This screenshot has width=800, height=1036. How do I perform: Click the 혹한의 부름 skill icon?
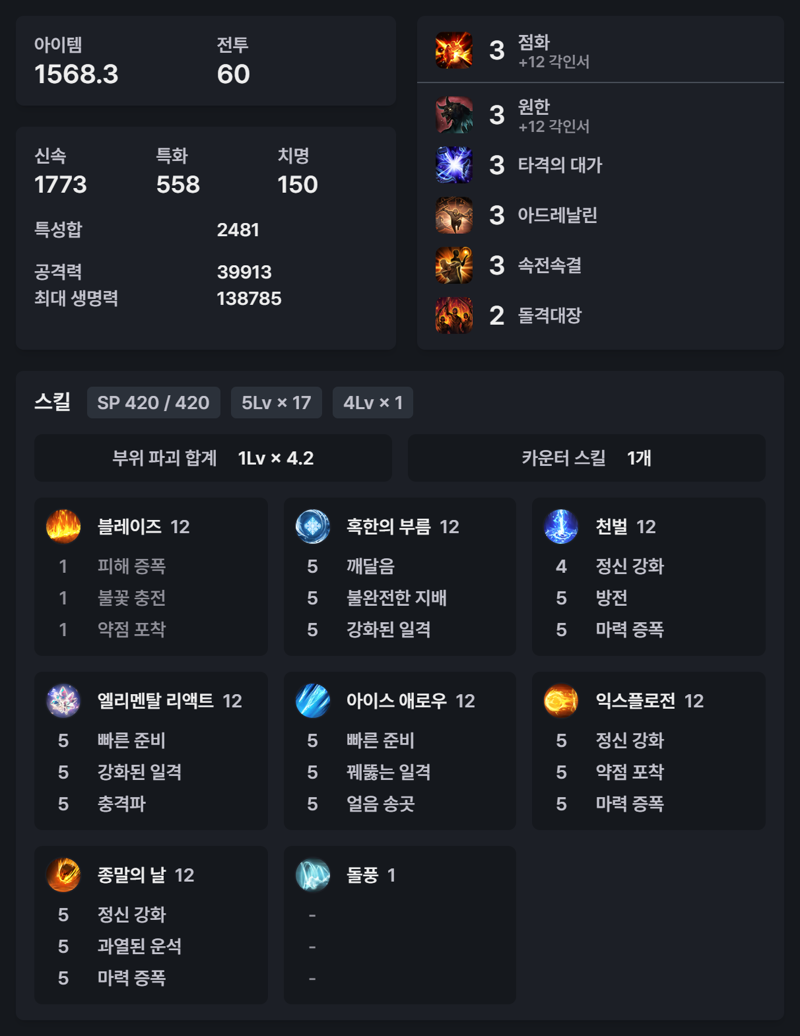click(312, 527)
